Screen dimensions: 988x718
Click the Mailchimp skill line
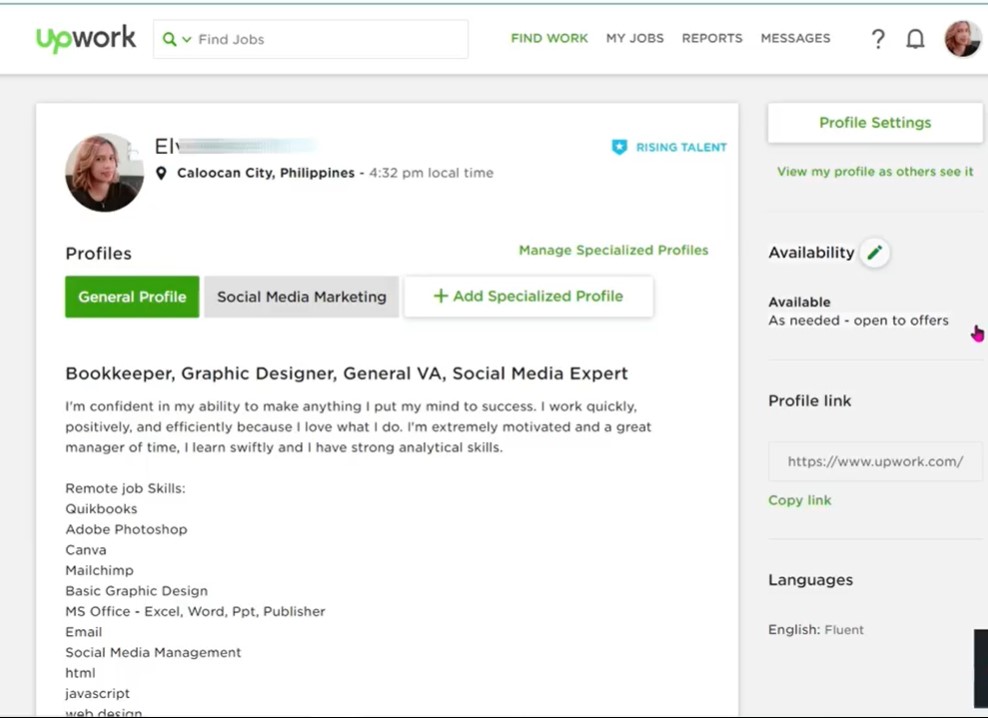pyautogui.click(x=100, y=570)
